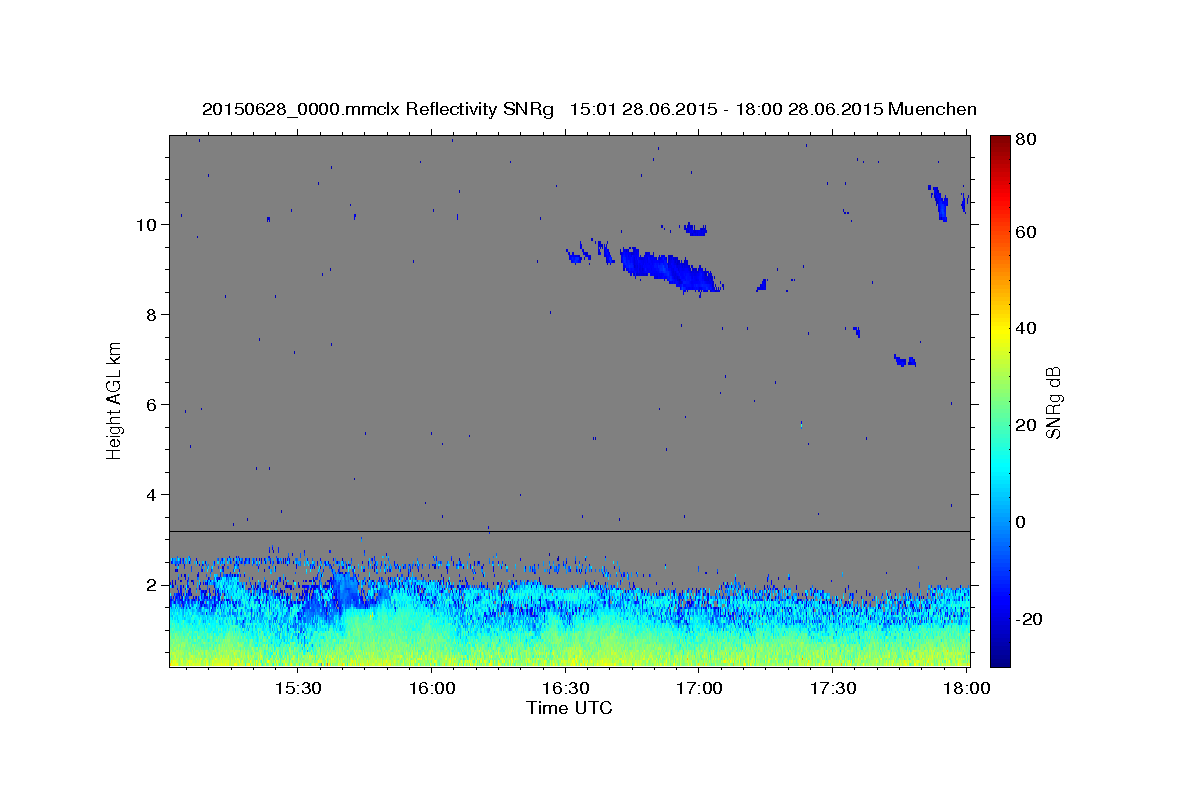Click the 17:00 time tick label
The width and height of the screenshot is (1200, 800).
pyautogui.click(x=699, y=689)
